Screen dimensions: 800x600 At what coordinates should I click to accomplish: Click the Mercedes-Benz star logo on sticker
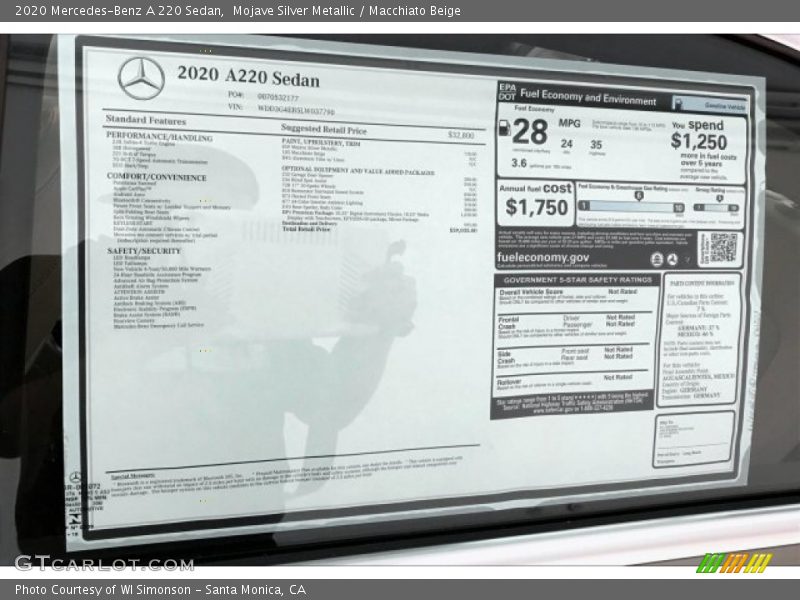pyautogui.click(x=141, y=78)
